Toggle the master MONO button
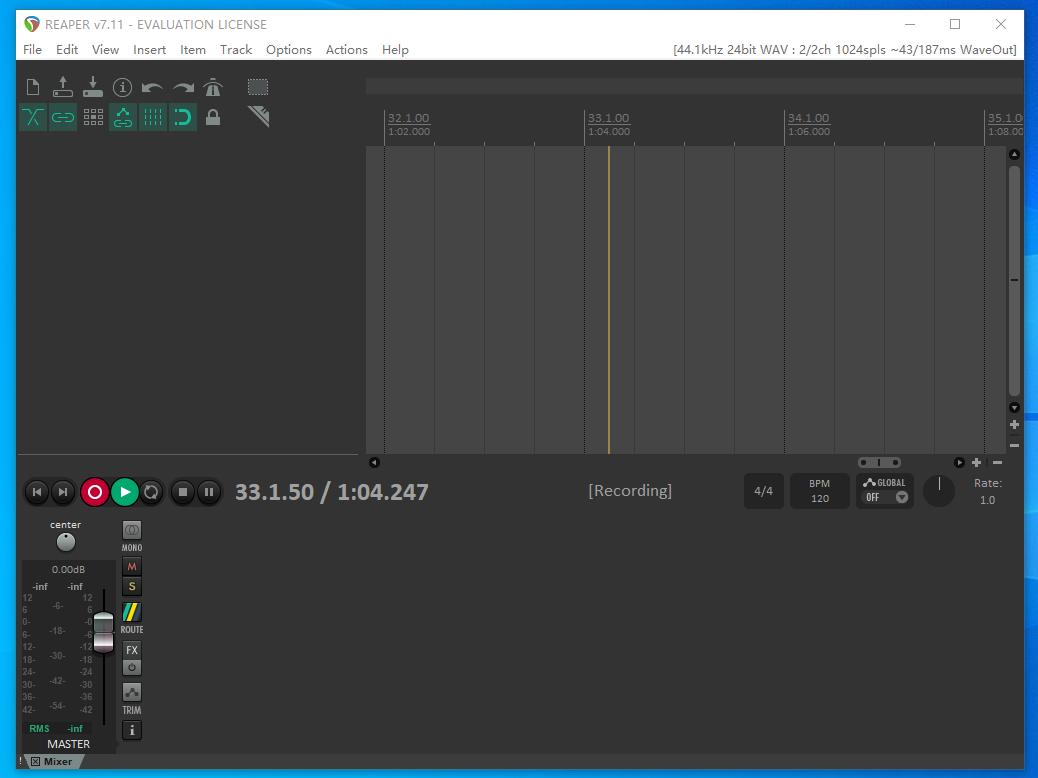 [x=131, y=530]
